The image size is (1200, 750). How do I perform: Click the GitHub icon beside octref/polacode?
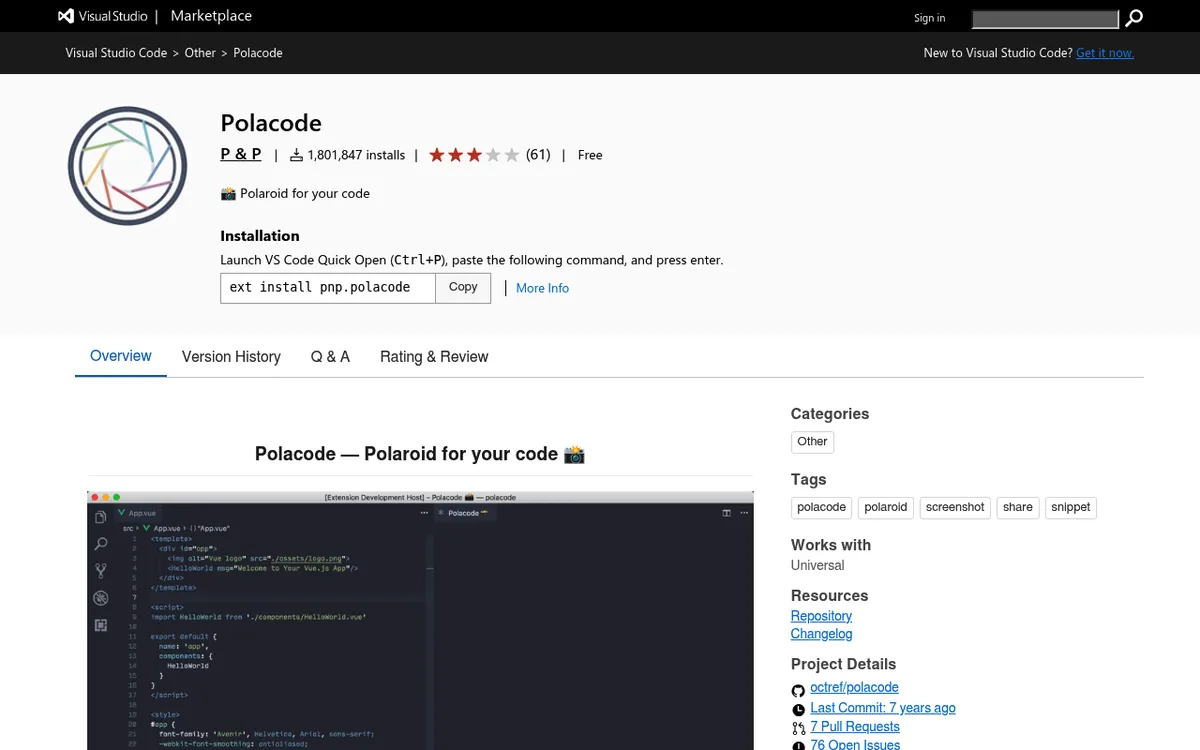click(798, 690)
